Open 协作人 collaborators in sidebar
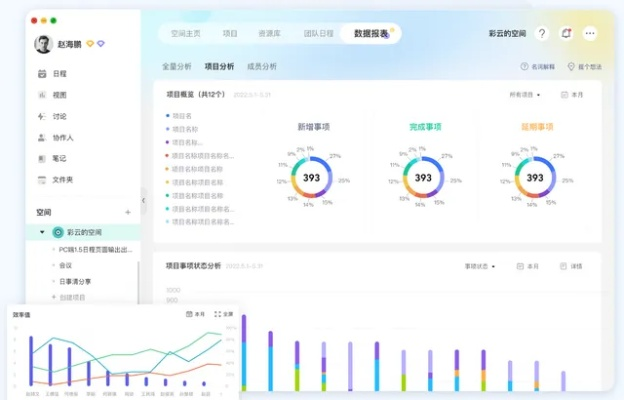624x400 pixels. pos(60,137)
